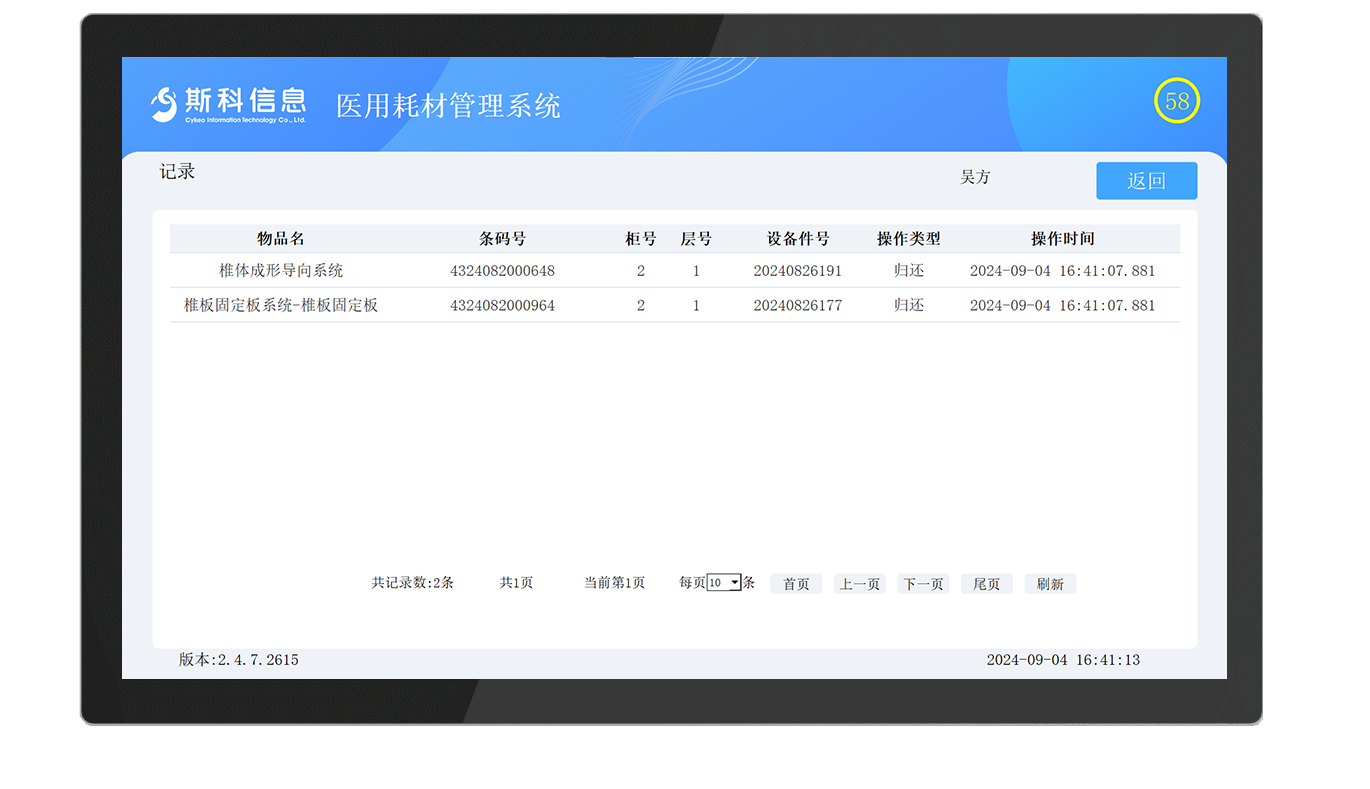Click the 物品名 column header
The image size is (1370, 789).
point(281,239)
